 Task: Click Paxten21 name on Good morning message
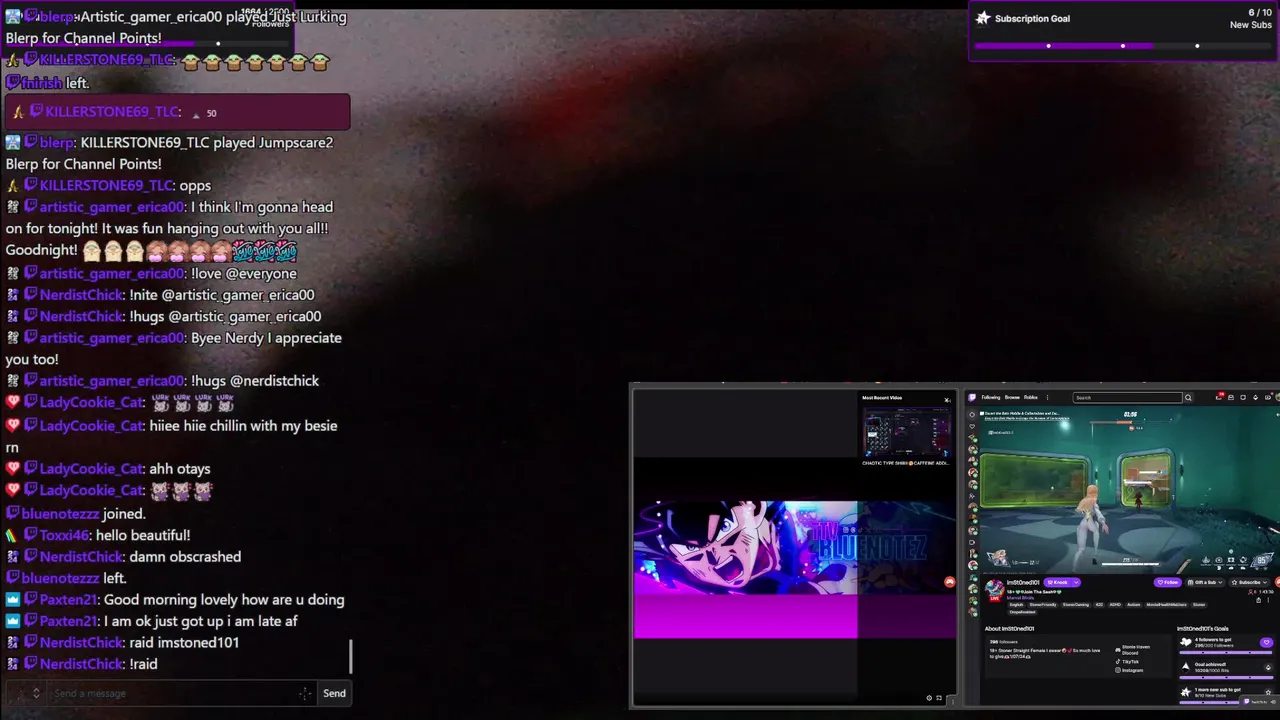(x=69, y=600)
